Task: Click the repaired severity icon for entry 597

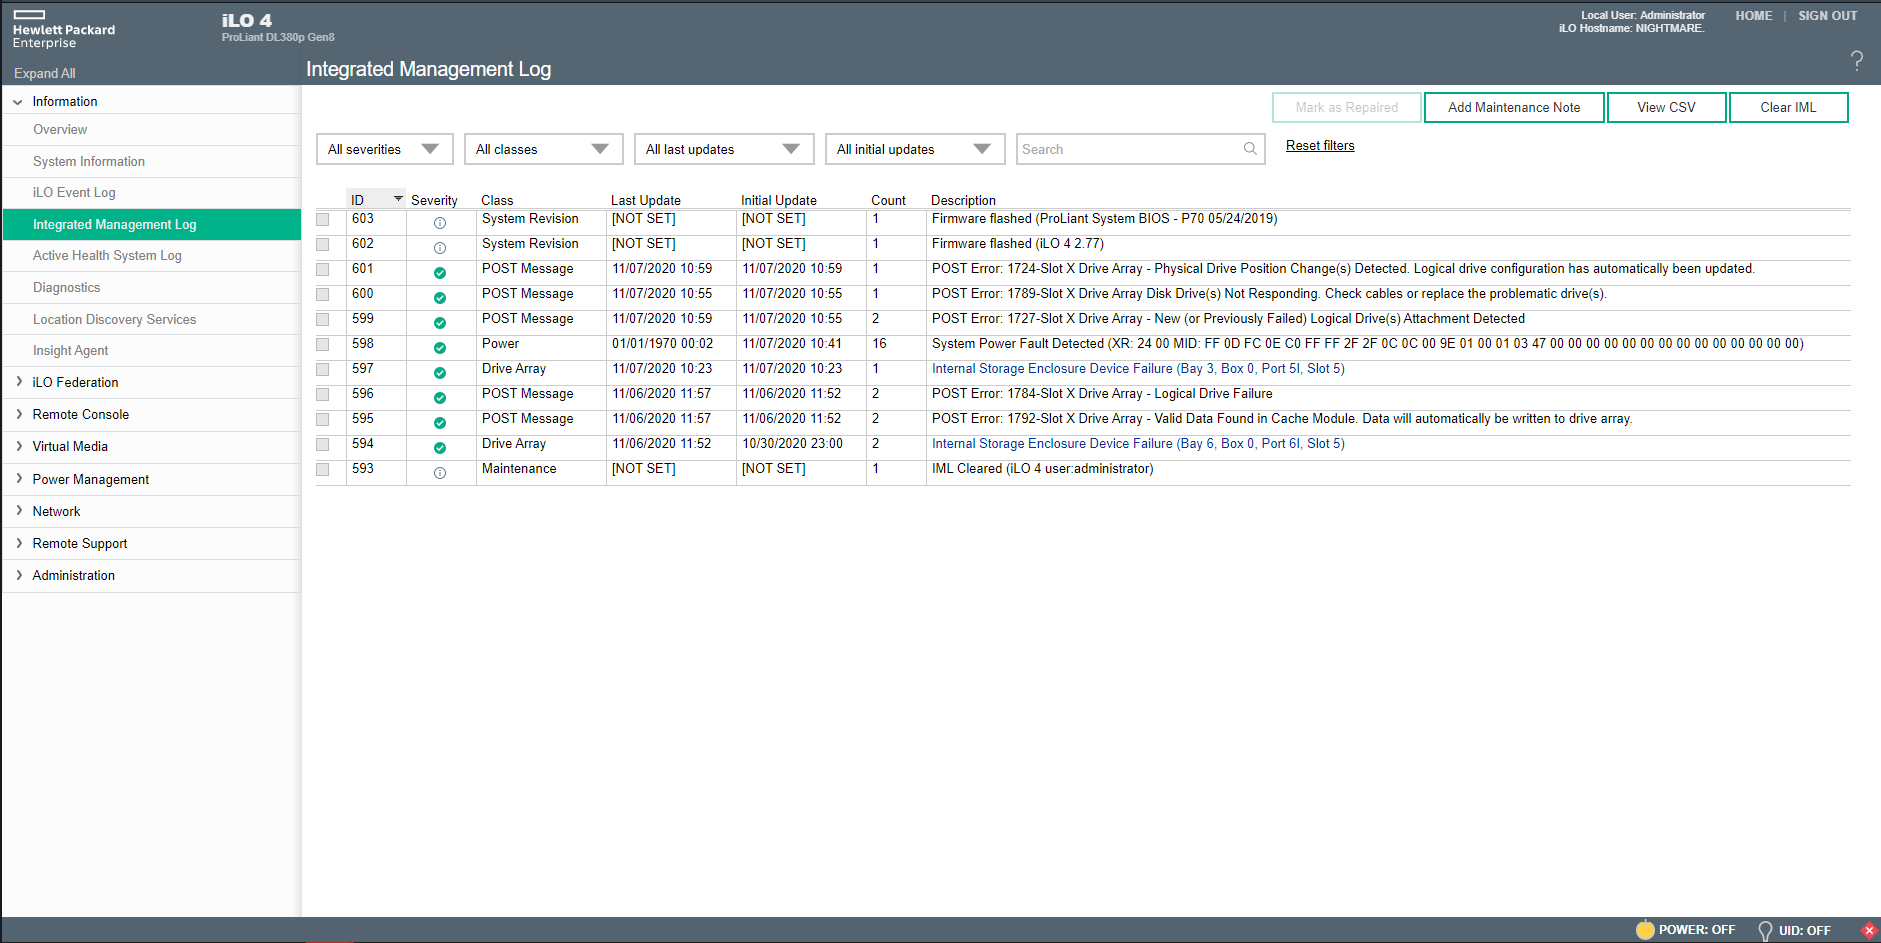Action: click(x=440, y=373)
